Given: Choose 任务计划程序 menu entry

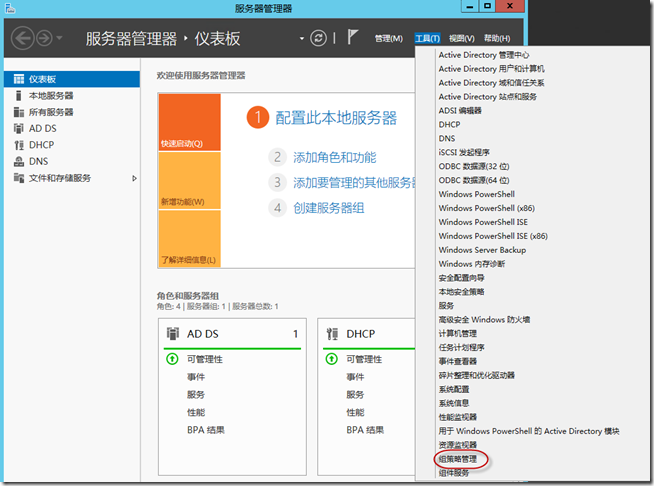Looking at the screenshot, I should pos(461,348).
